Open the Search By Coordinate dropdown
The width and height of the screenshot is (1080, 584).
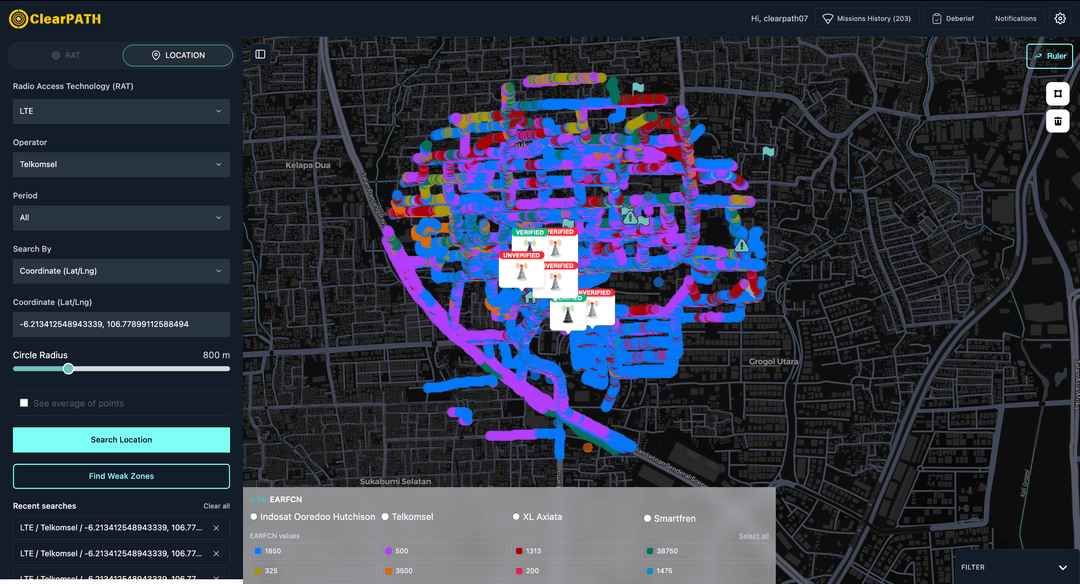[x=121, y=271]
